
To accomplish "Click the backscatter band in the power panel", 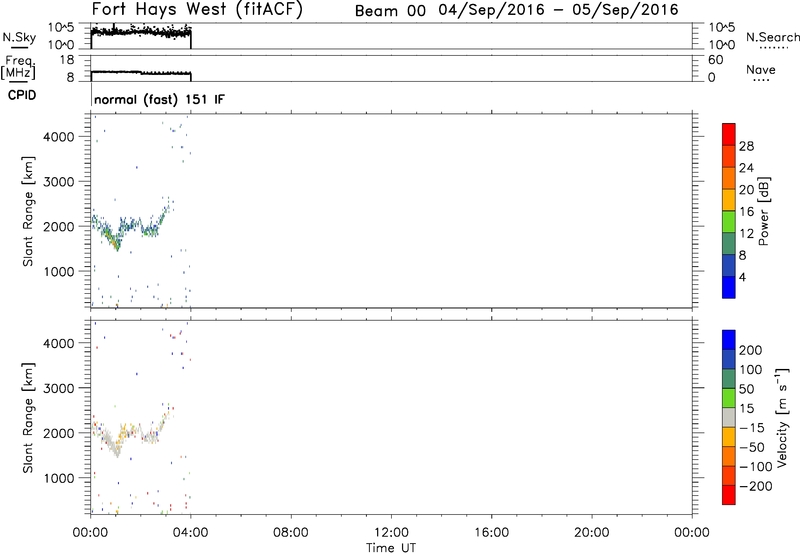I will tap(130, 227).
